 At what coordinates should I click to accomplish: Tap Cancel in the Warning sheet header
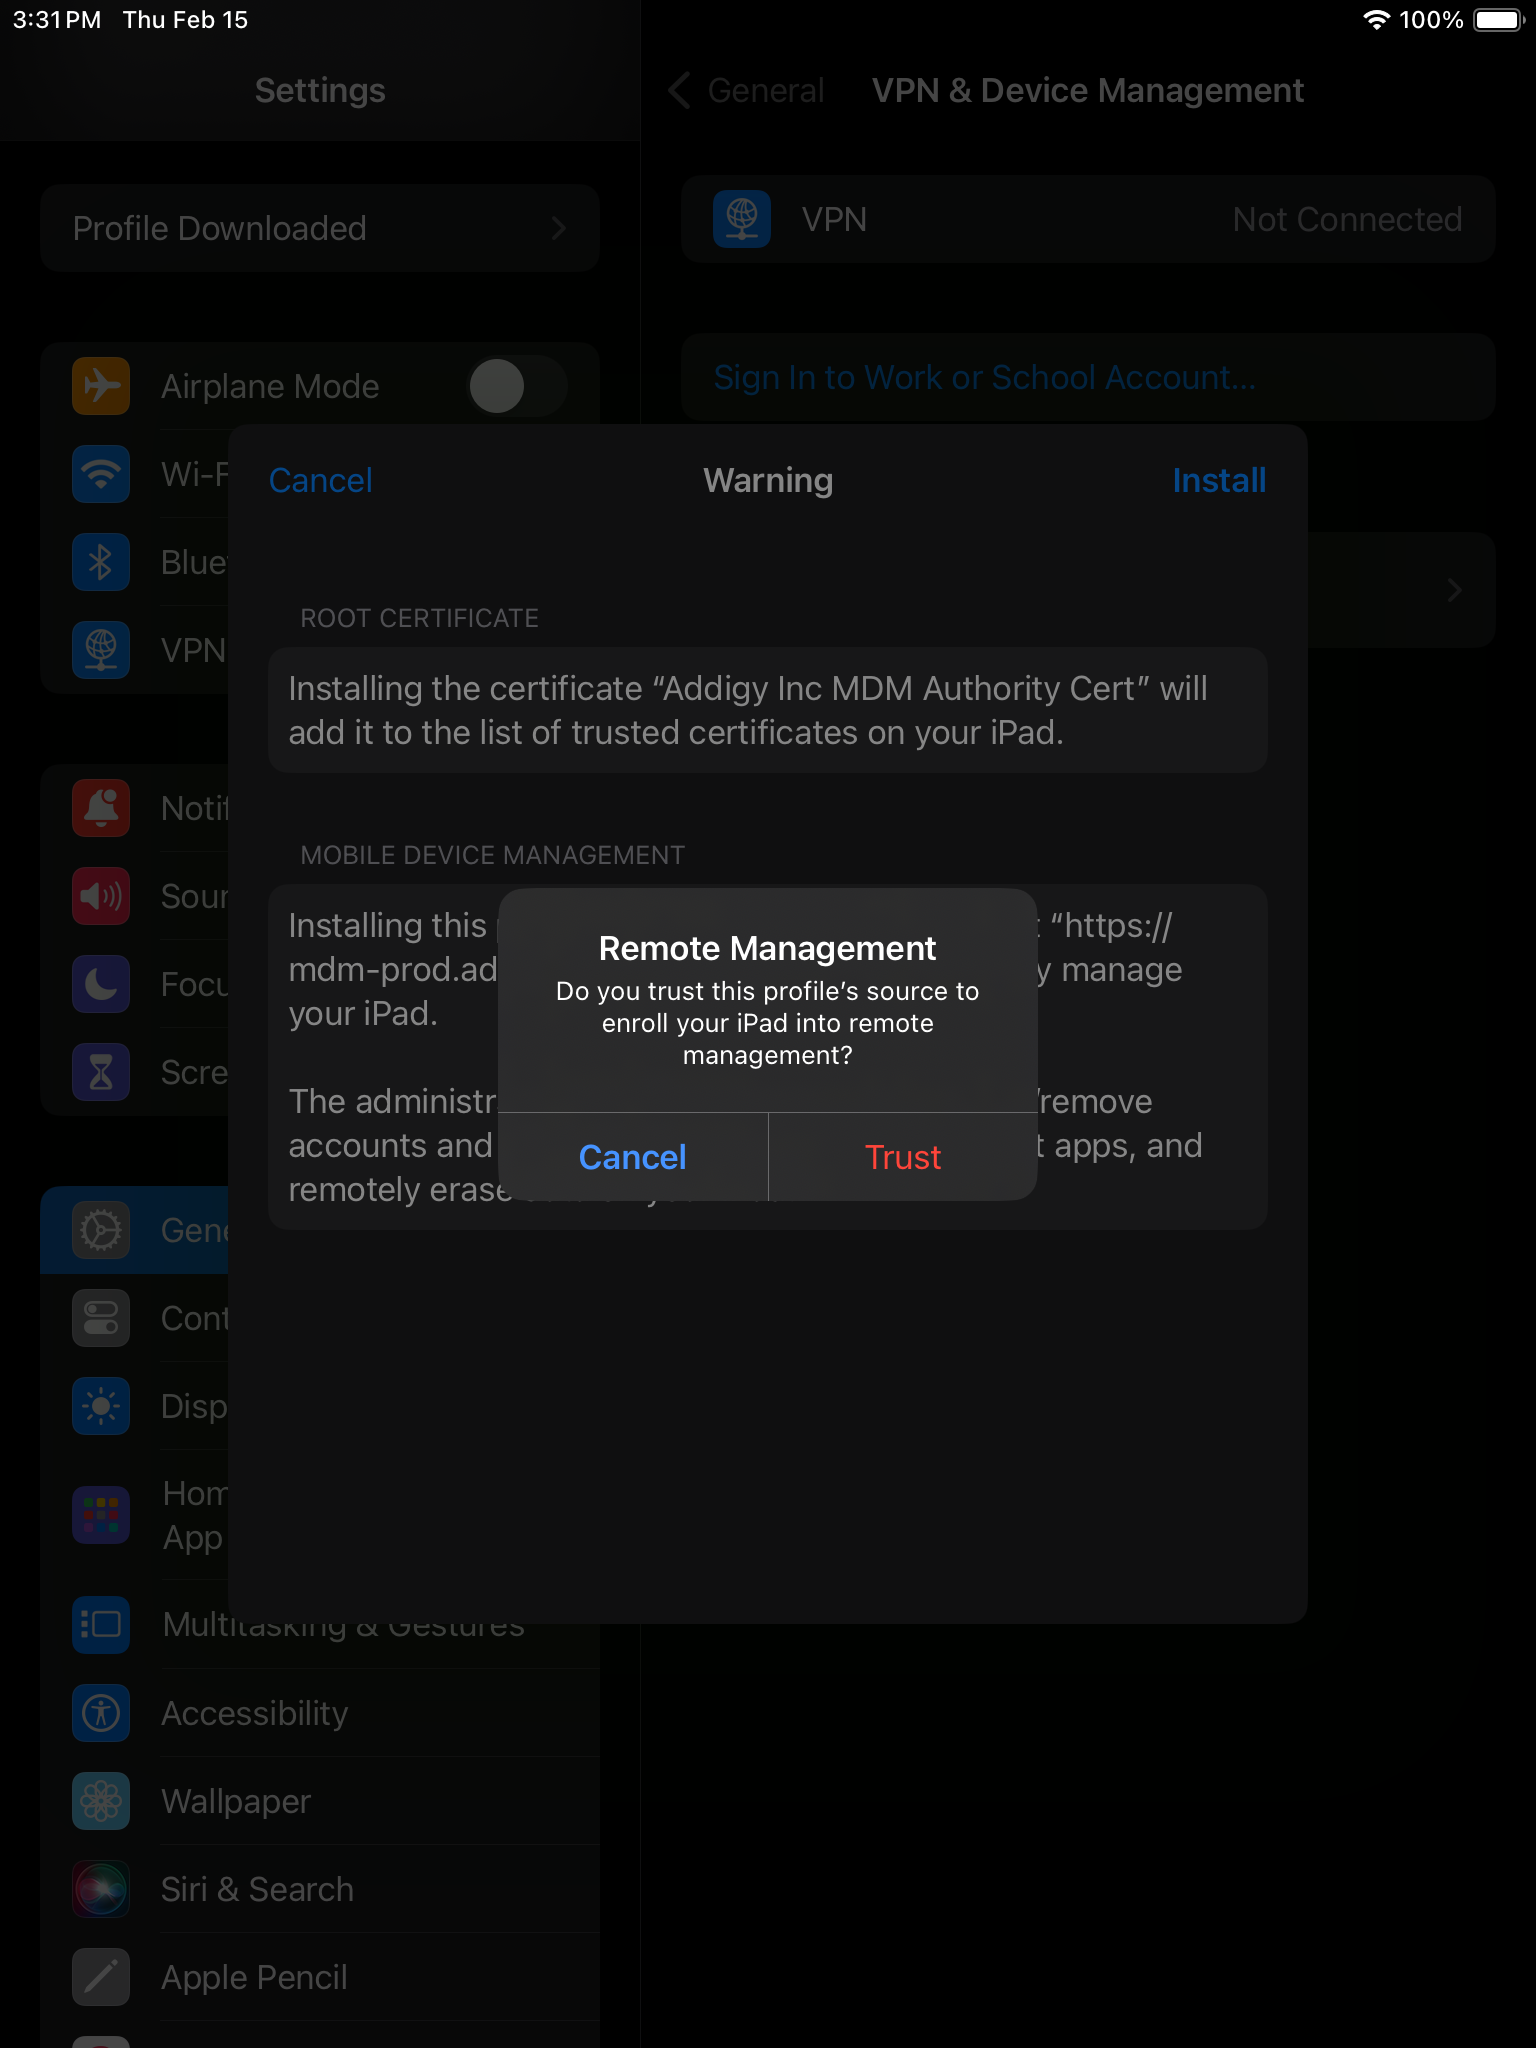pyautogui.click(x=320, y=480)
